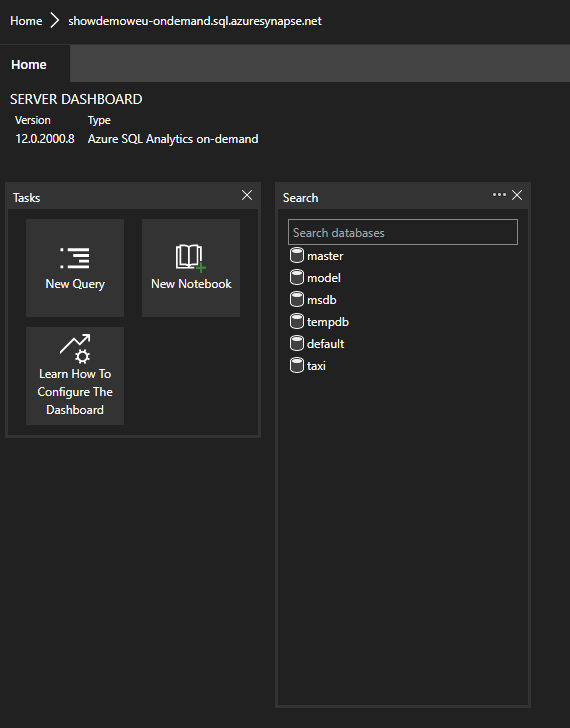Image resolution: width=570 pixels, height=728 pixels.
Task: Focus the Search databases input field
Action: [403, 232]
